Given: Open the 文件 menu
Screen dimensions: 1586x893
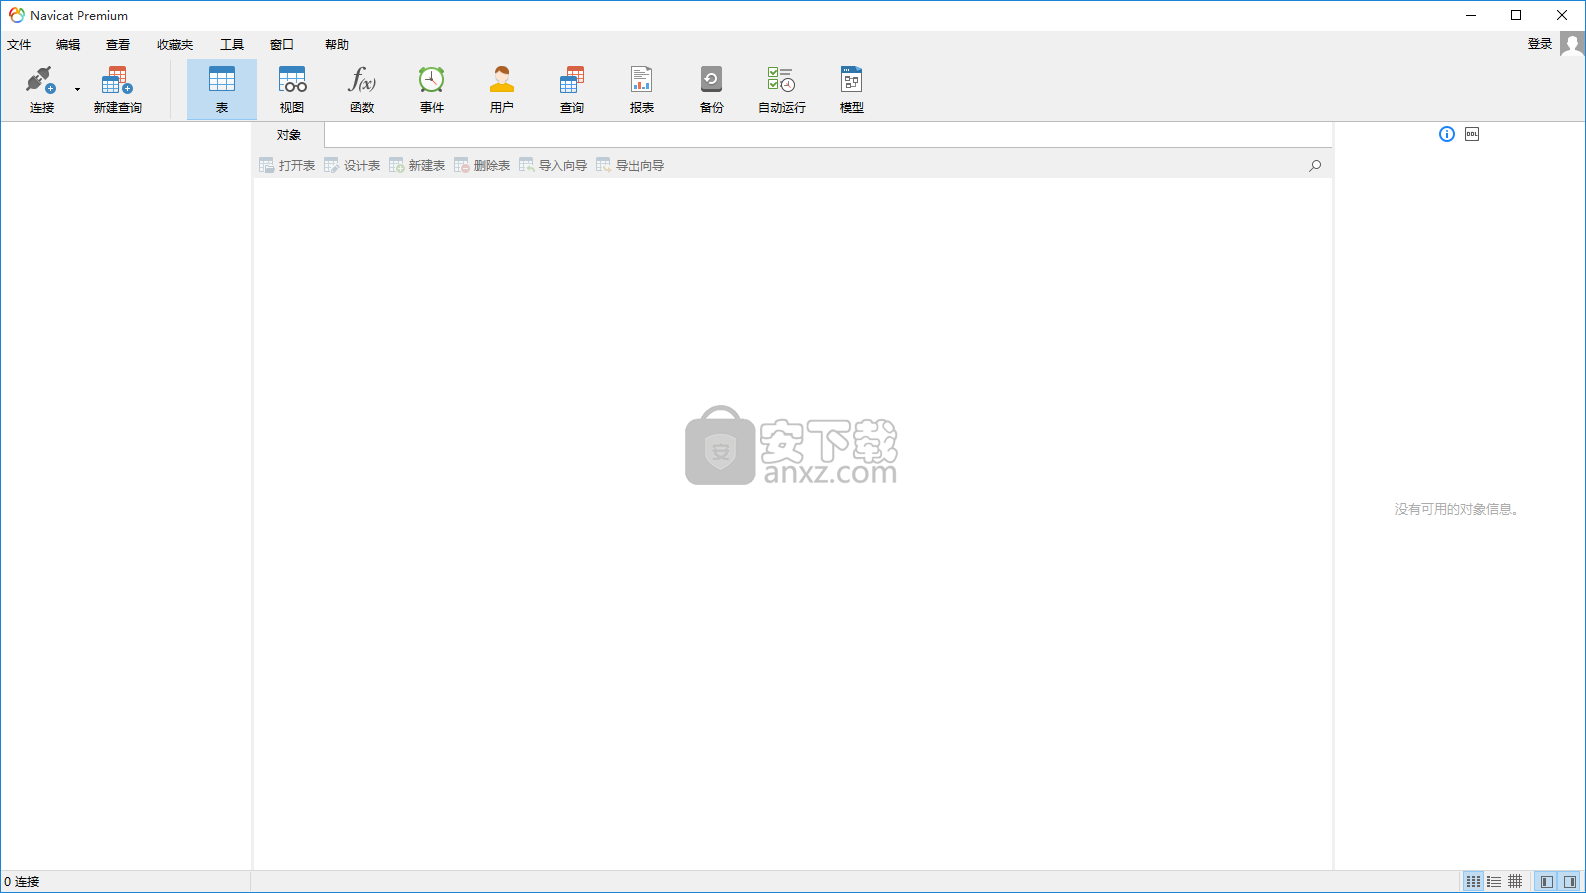Looking at the screenshot, I should pyautogui.click(x=19, y=45).
